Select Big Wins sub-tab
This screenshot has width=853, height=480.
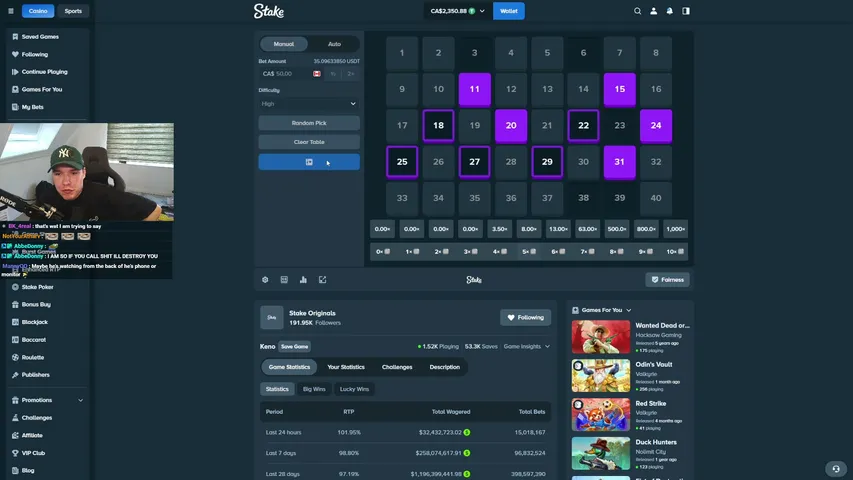pyautogui.click(x=314, y=389)
